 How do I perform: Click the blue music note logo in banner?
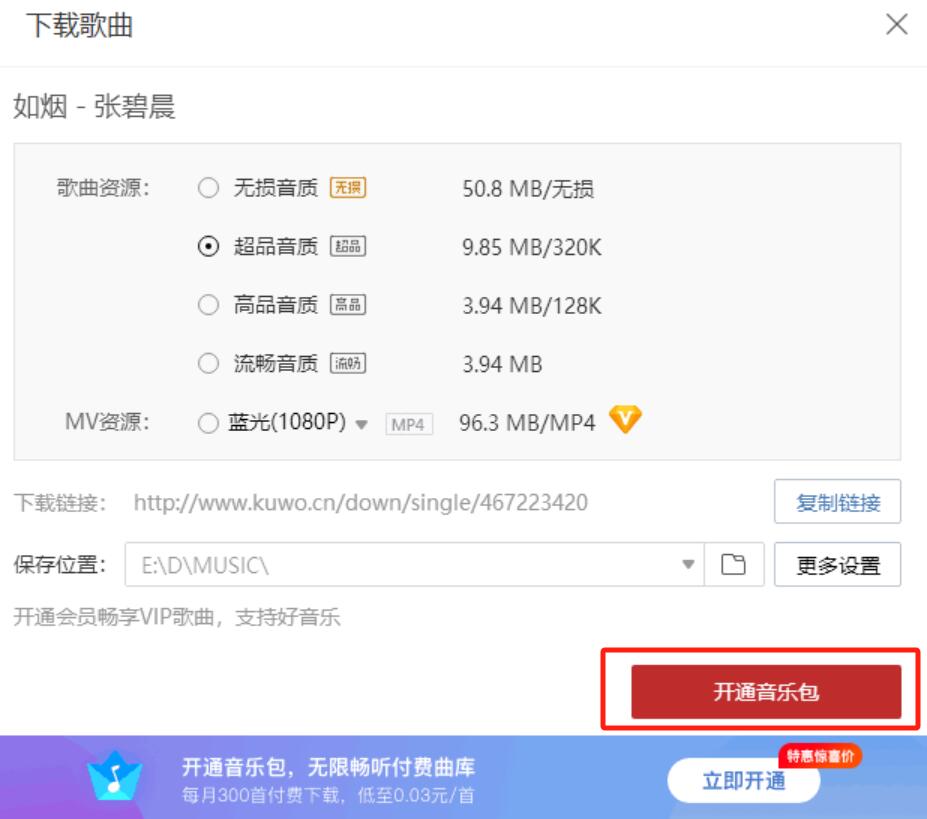click(115, 776)
